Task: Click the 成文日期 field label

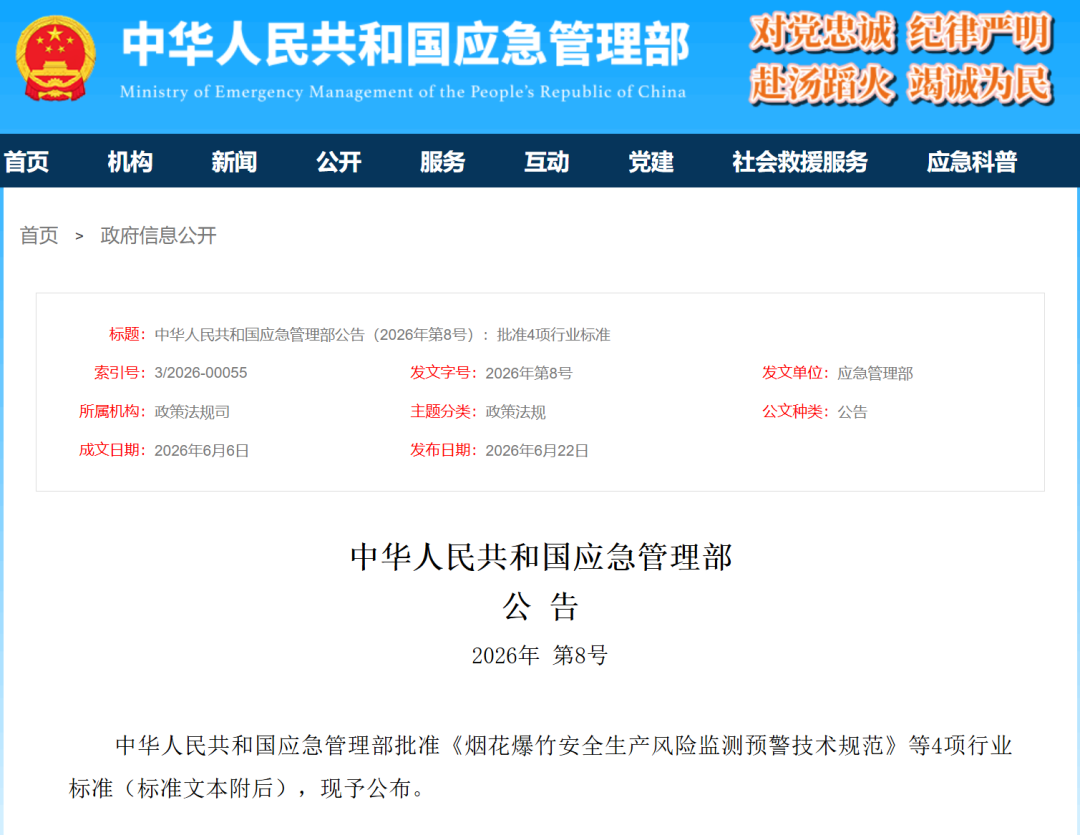Action: coord(112,450)
